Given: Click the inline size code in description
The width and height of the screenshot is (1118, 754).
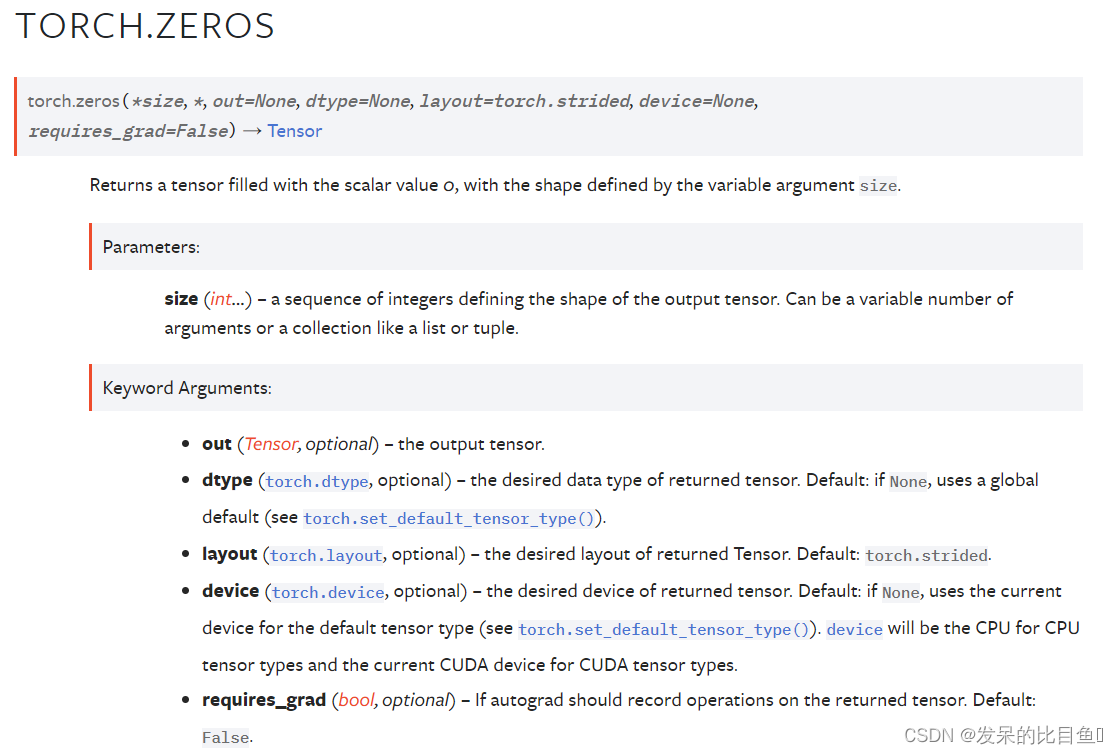Looking at the screenshot, I should [878, 186].
